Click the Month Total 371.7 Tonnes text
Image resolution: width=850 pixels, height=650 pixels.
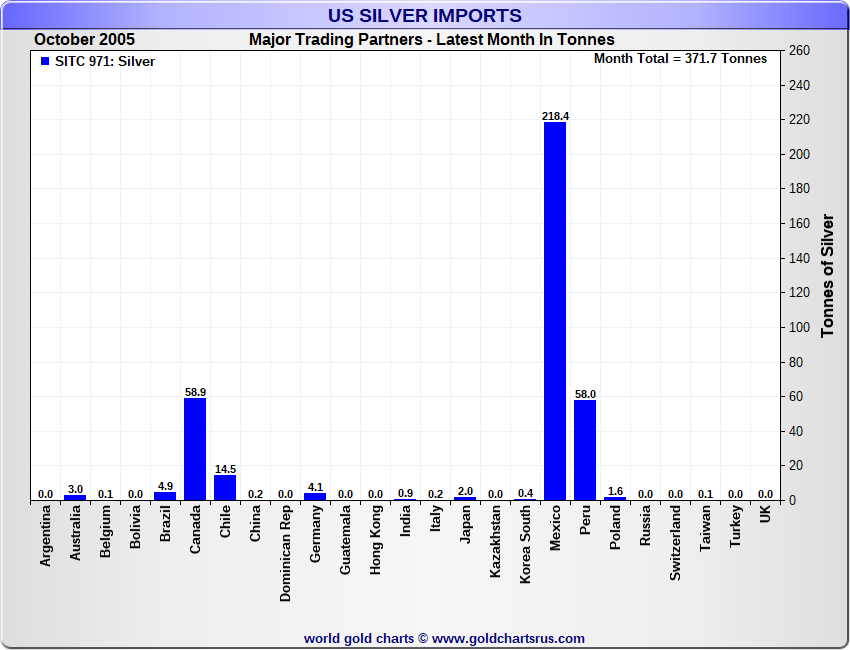[x=680, y=59]
